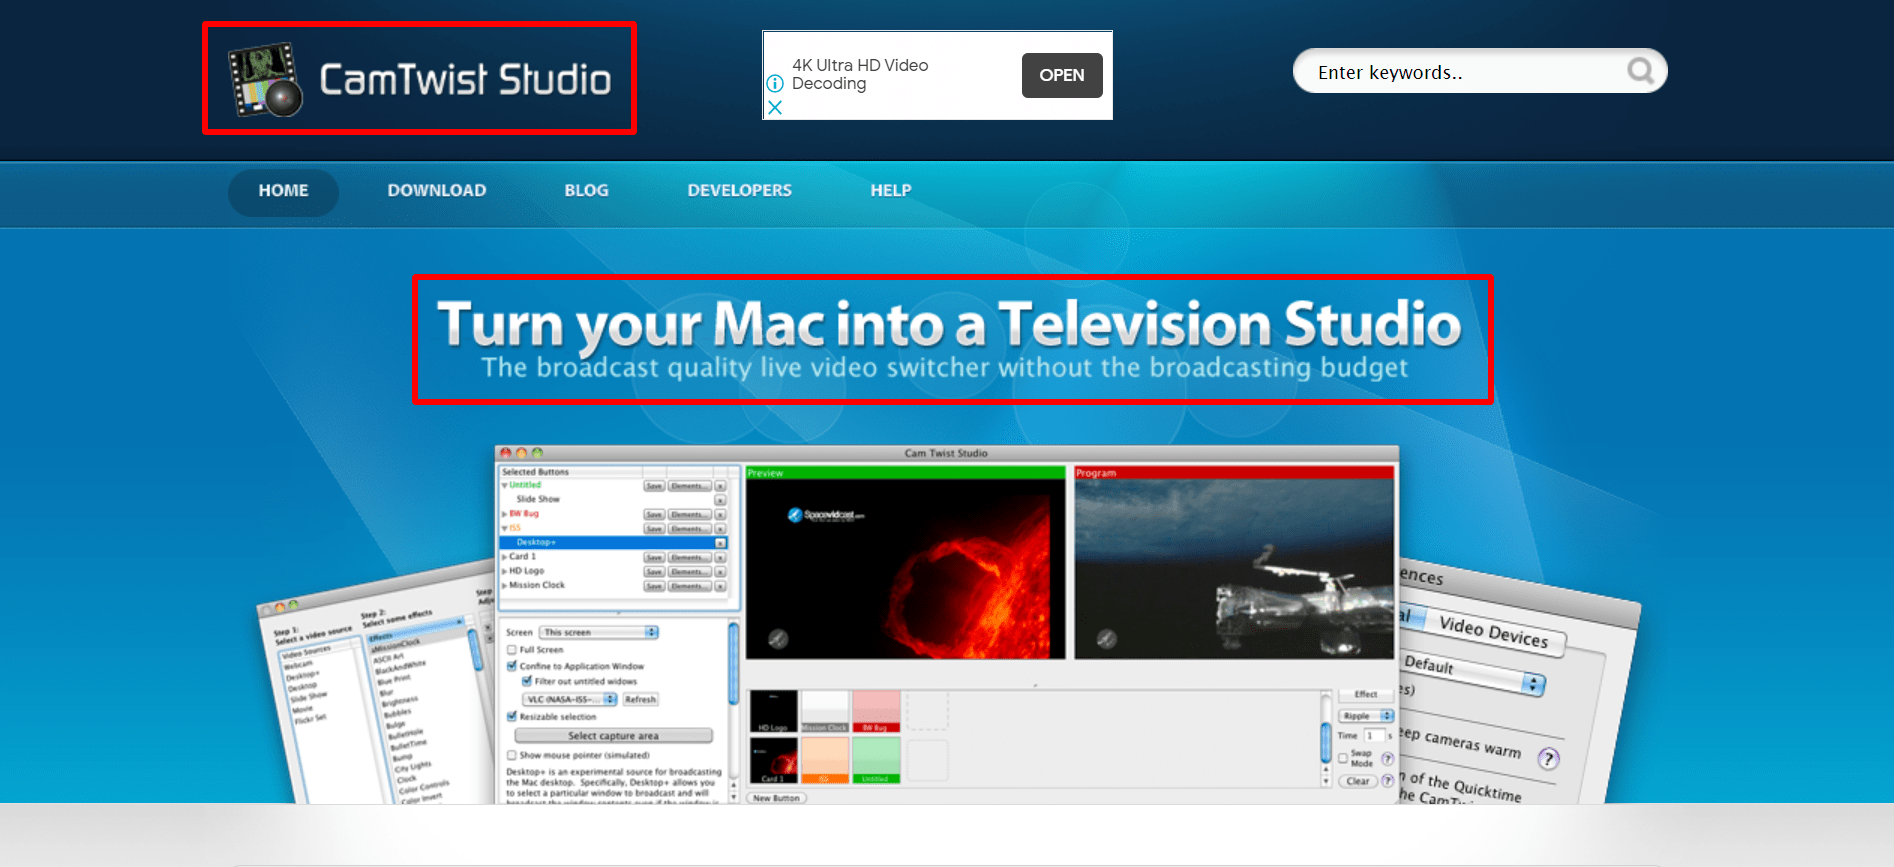Click the help icon in the Preferences window

pos(1548,758)
